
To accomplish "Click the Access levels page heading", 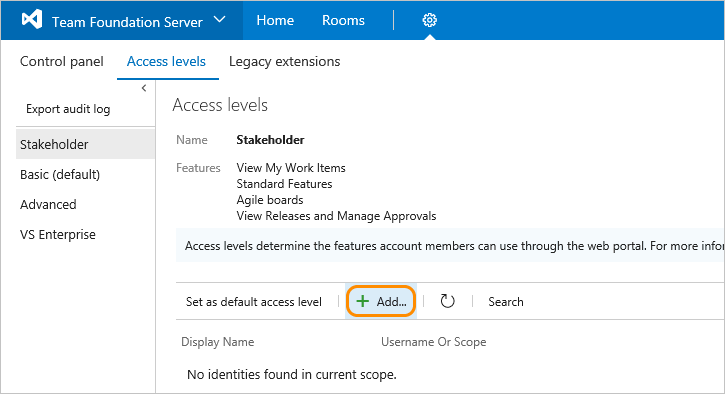I will coord(220,105).
